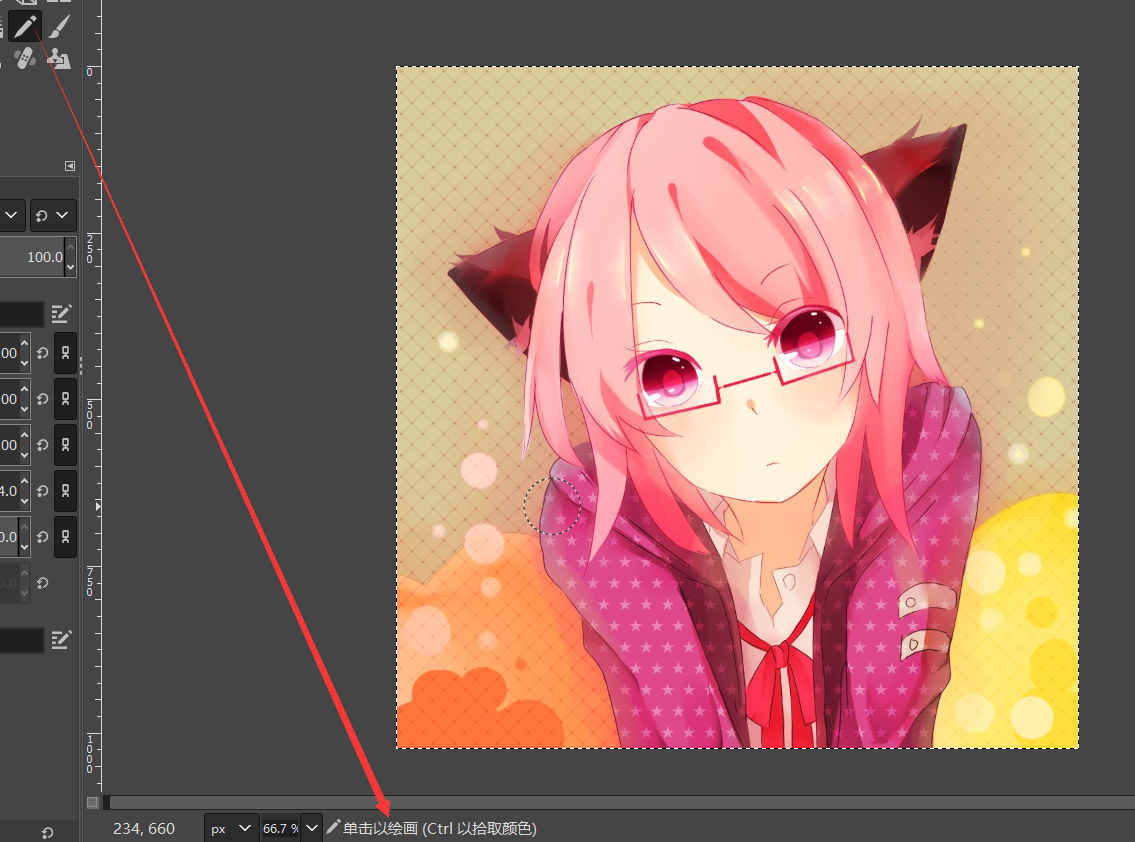Reset the 0.0 slider row to default
The image size is (1135, 842).
[43, 536]
